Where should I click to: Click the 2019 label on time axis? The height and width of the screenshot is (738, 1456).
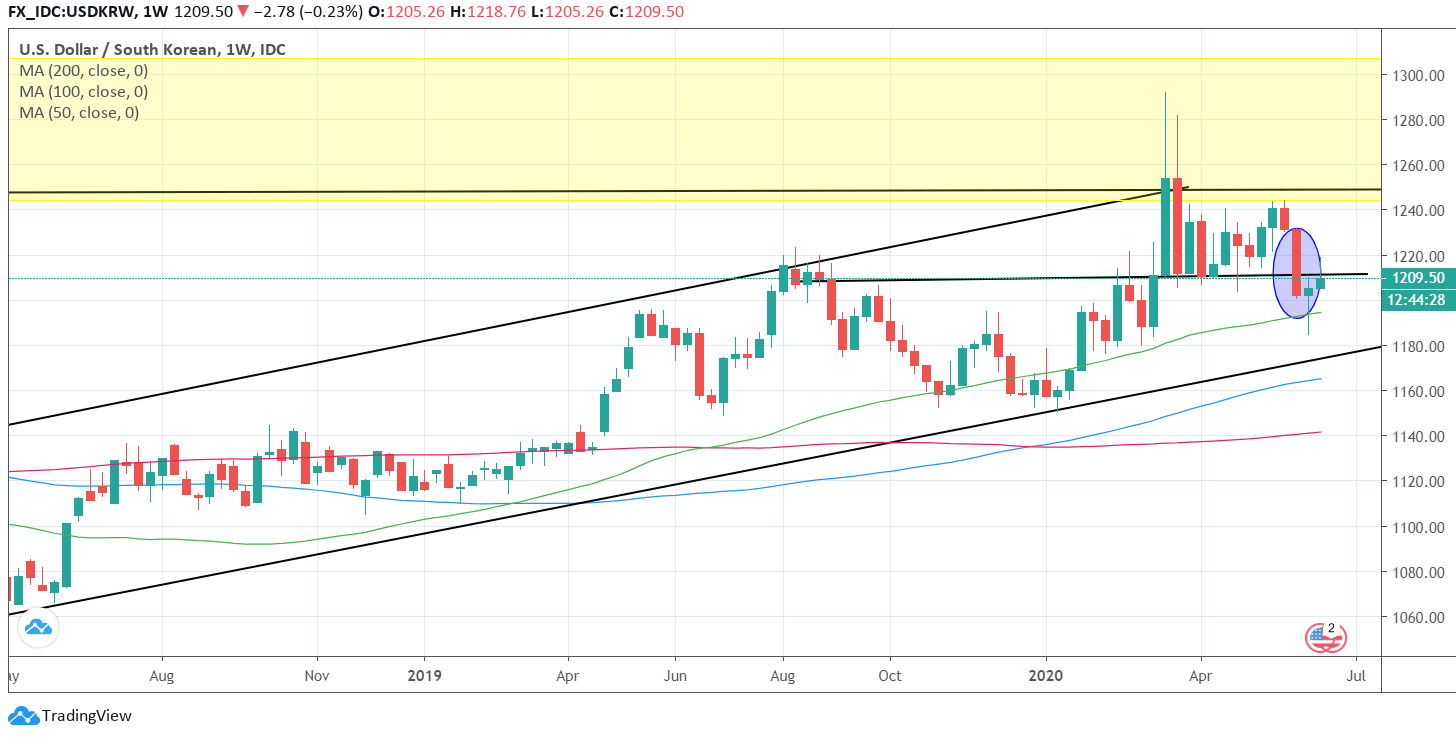tap(423, 675)
